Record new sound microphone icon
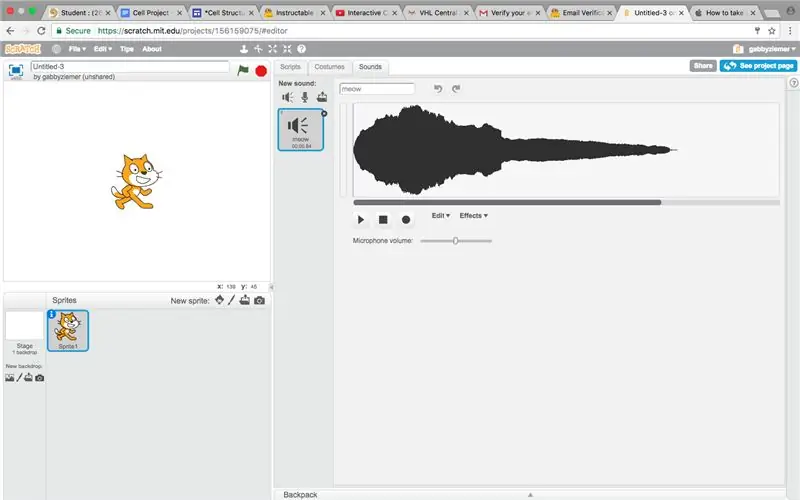This screenshot has height=500, width=800. [x=305, y=97]
